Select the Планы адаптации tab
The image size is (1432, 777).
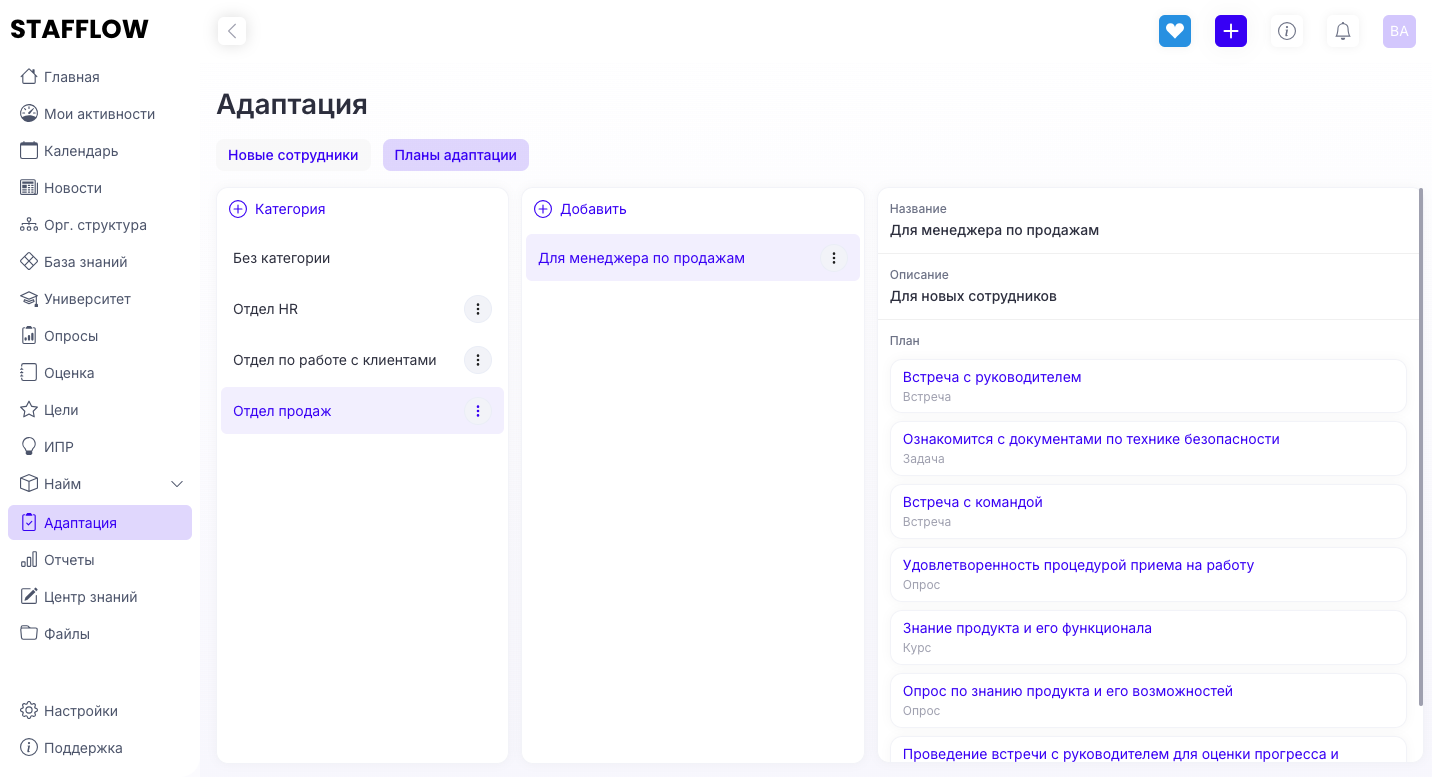(x=456, y=155)
